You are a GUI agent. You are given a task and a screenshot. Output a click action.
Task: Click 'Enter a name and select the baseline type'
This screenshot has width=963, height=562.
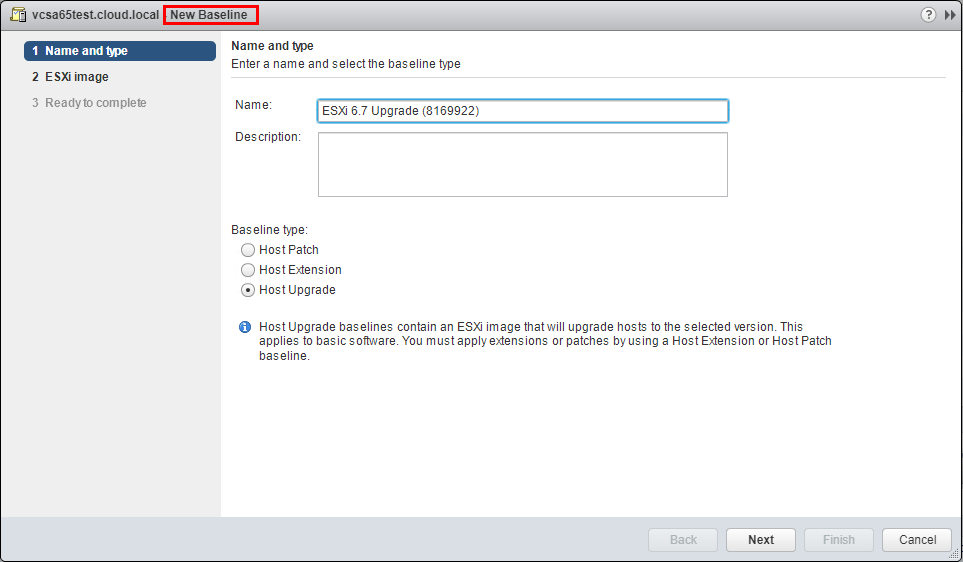tap(346, 64)
